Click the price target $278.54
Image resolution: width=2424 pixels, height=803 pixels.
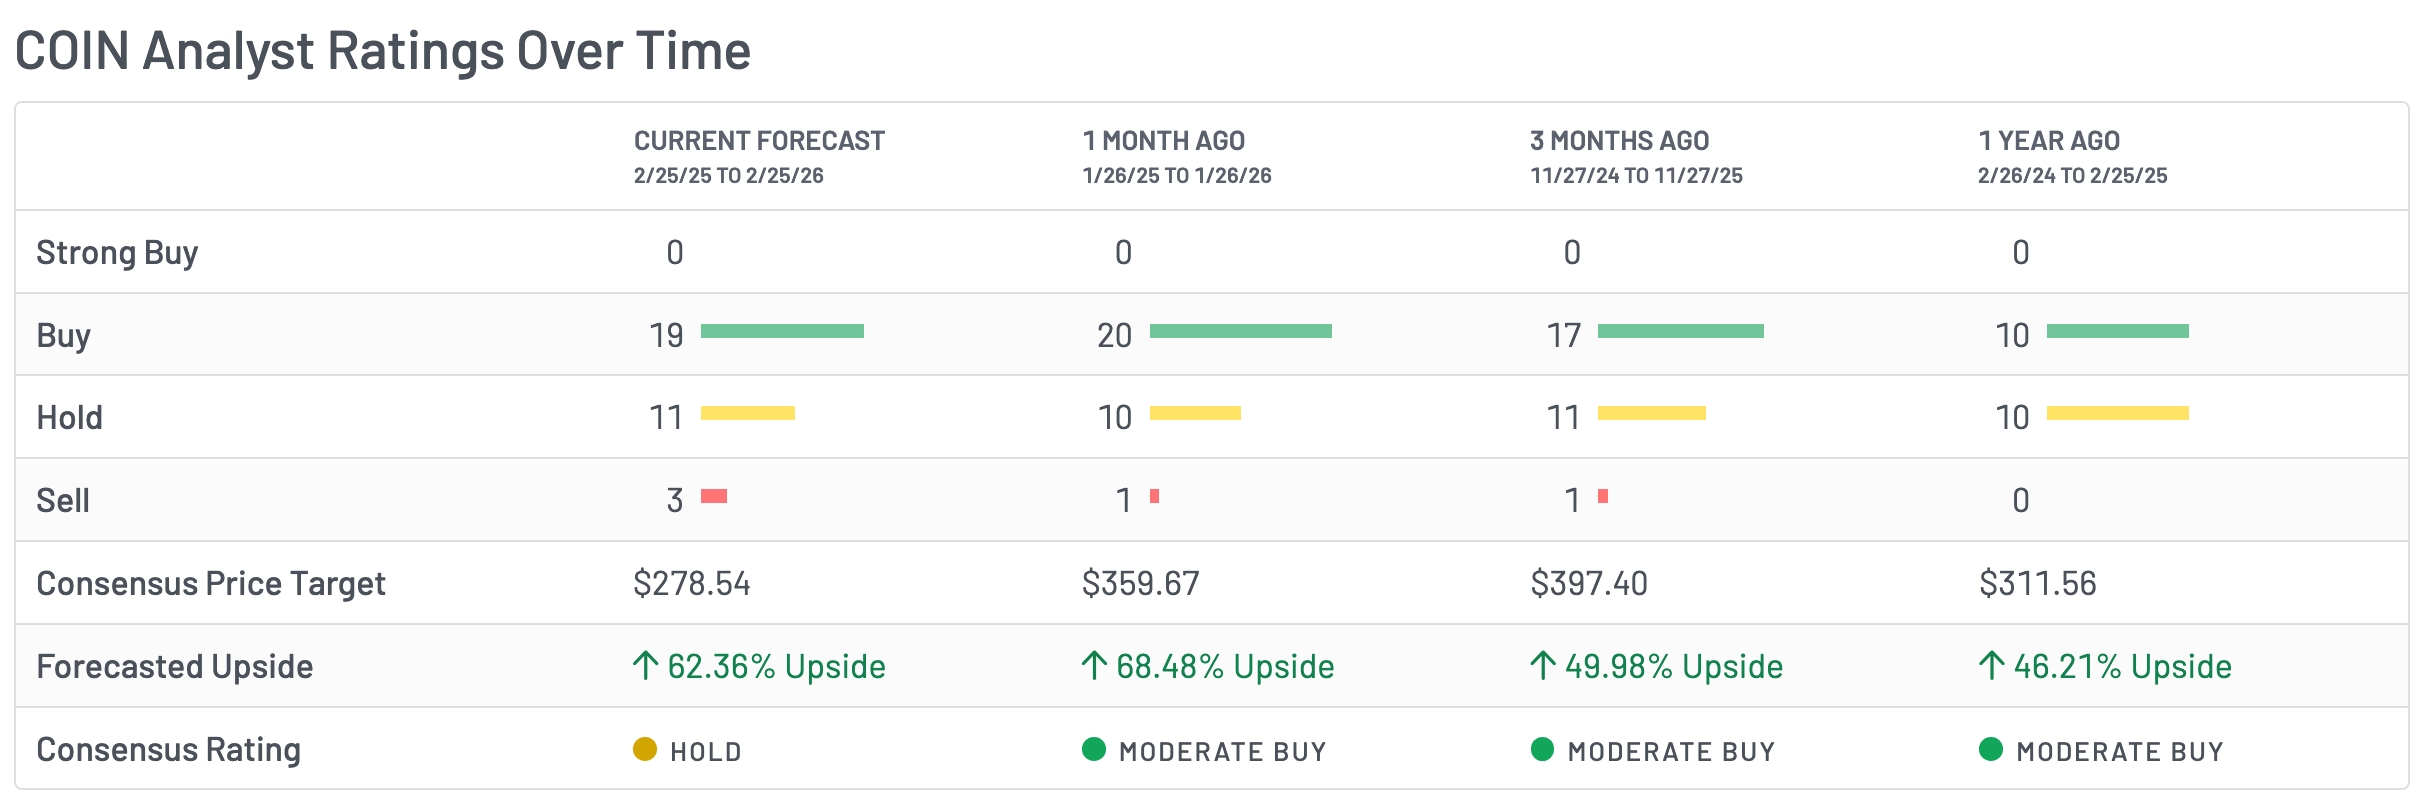692,584
